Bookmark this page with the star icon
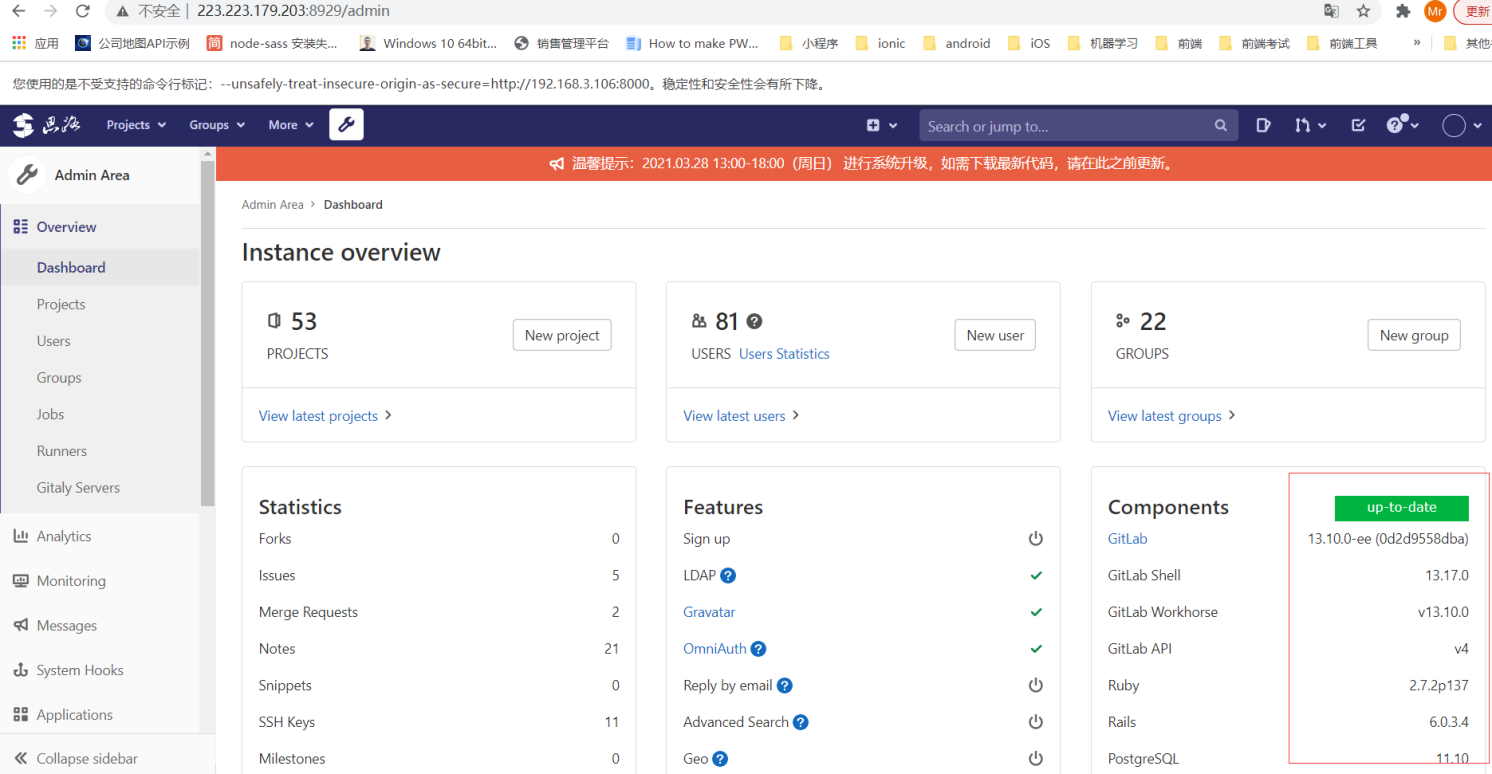 1363,11
